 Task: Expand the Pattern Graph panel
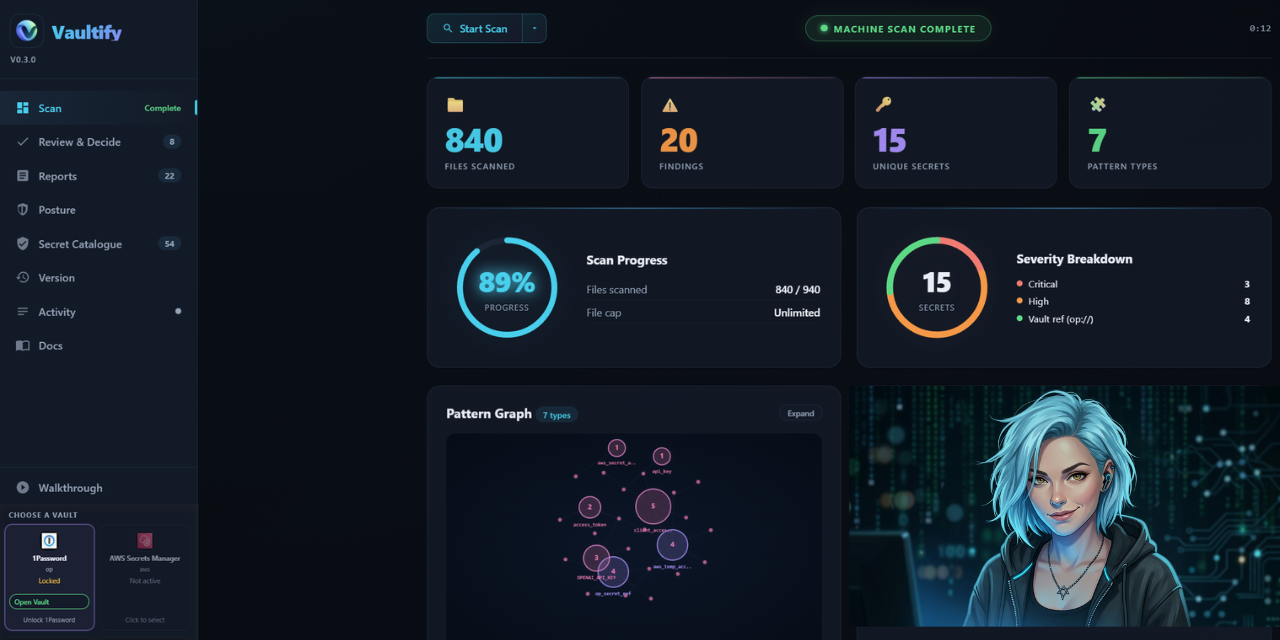point(800,413)
